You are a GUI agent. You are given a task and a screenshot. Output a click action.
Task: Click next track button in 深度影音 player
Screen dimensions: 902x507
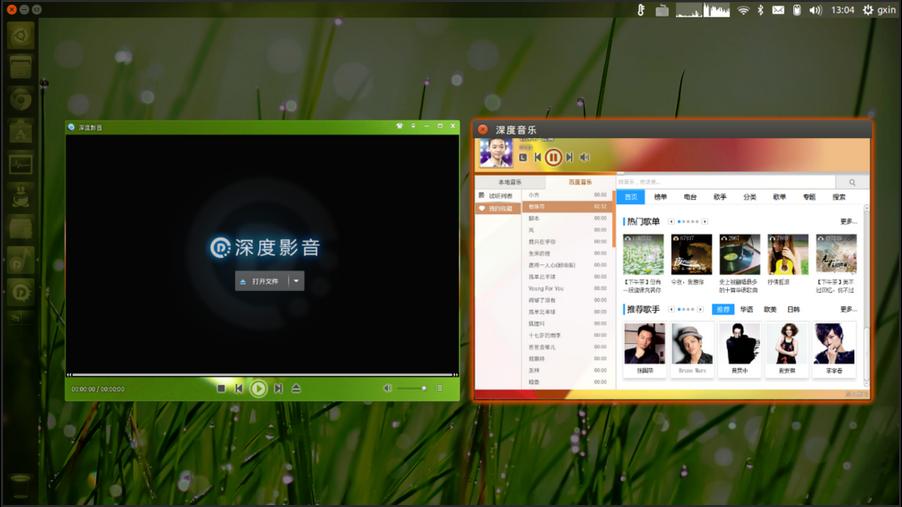pos(278,388)
